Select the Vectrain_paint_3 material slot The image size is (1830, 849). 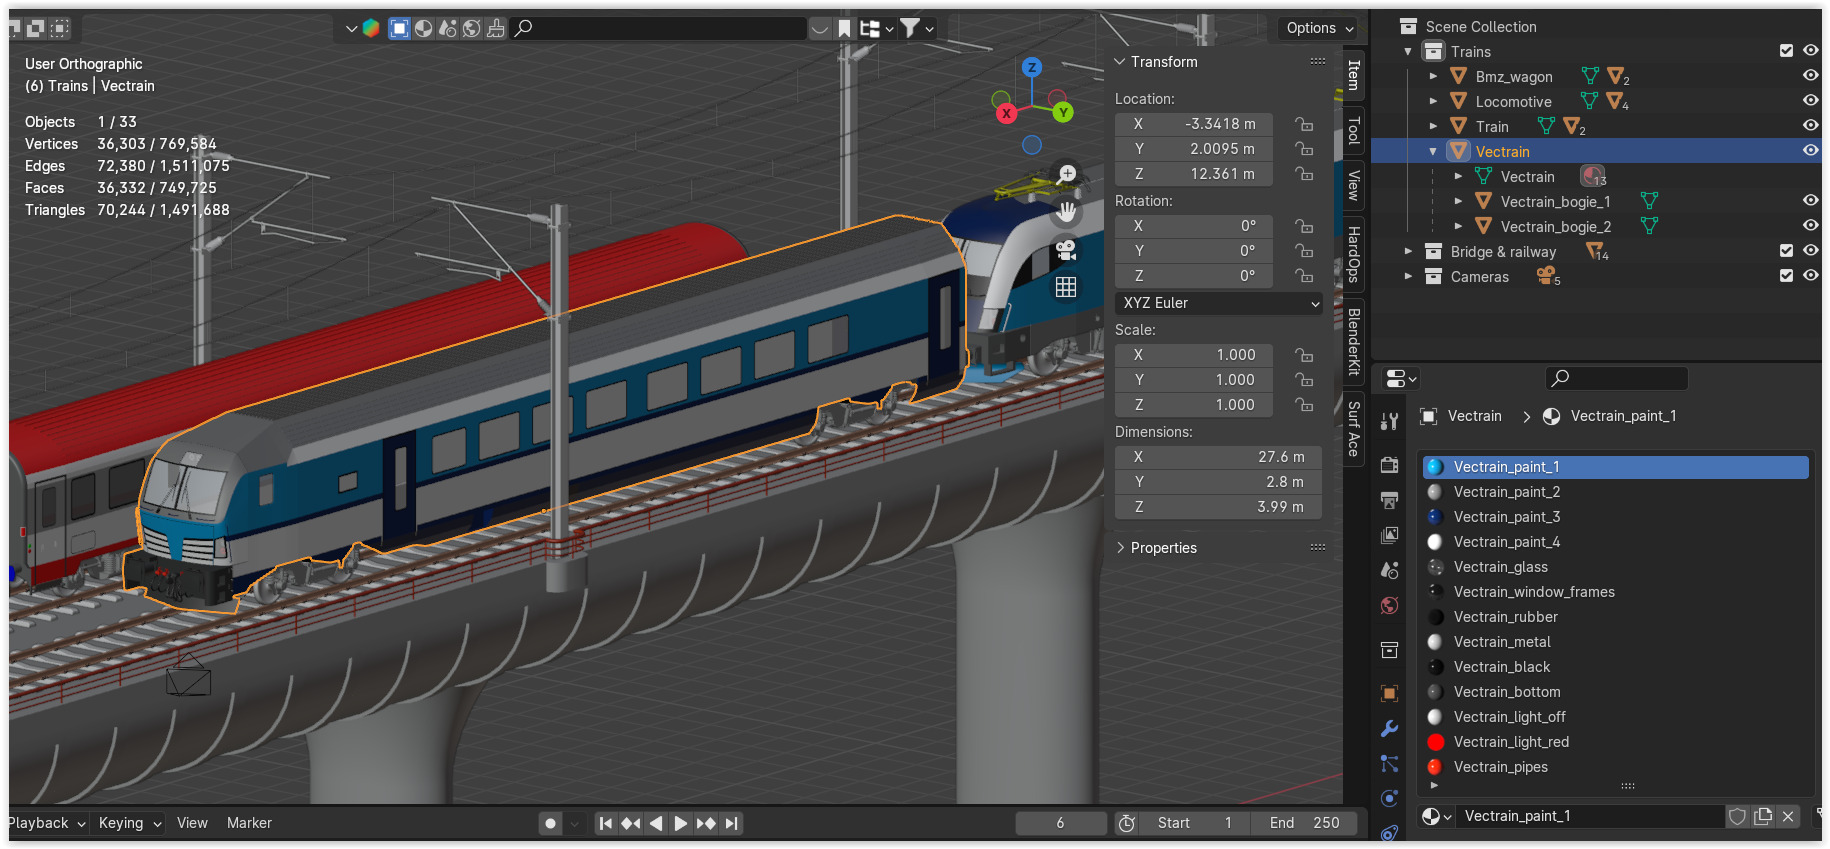1616,517
